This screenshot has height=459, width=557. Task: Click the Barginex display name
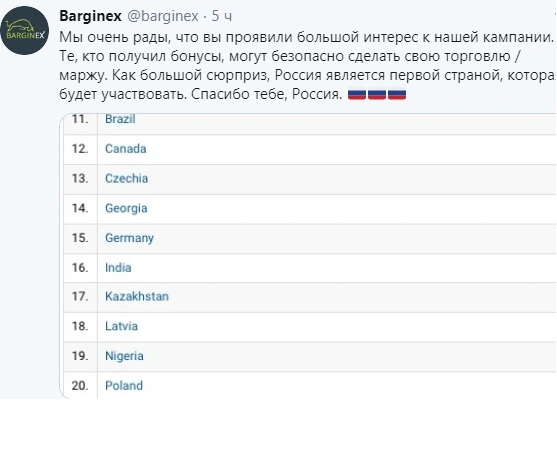tap(91, 16)
